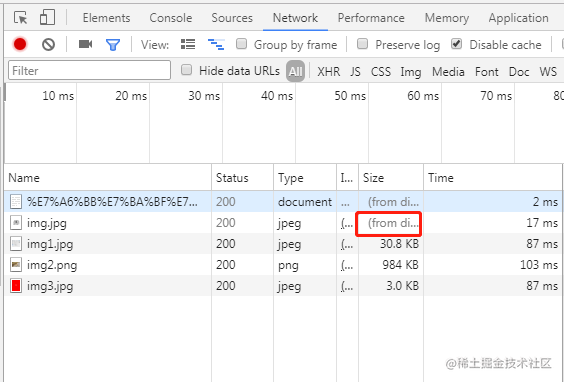Click inside the Filter text field
This screenshot has width=564, height=382.
click(89, 70)
